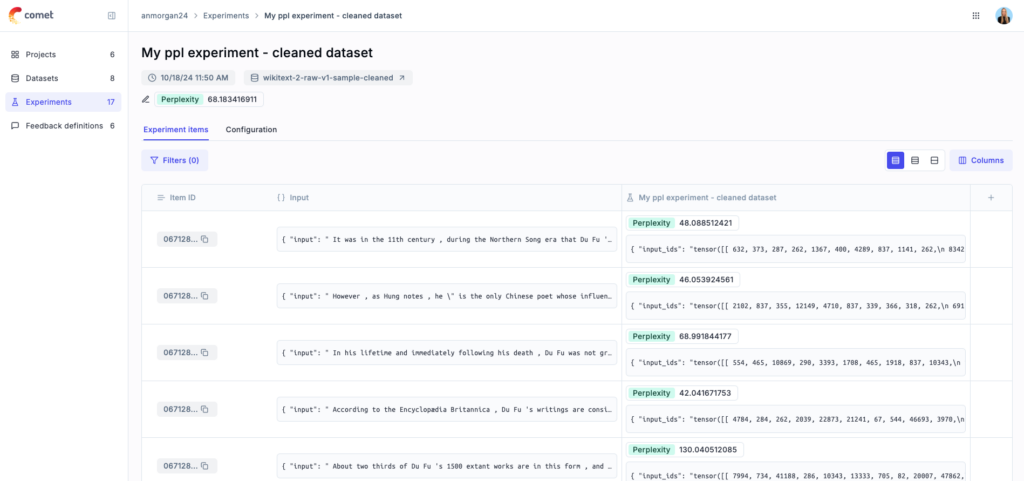Image resolution: width=1024 pixels, height=481 pixels.
Task: Select the compact row height view
Action: click(896, 160)
